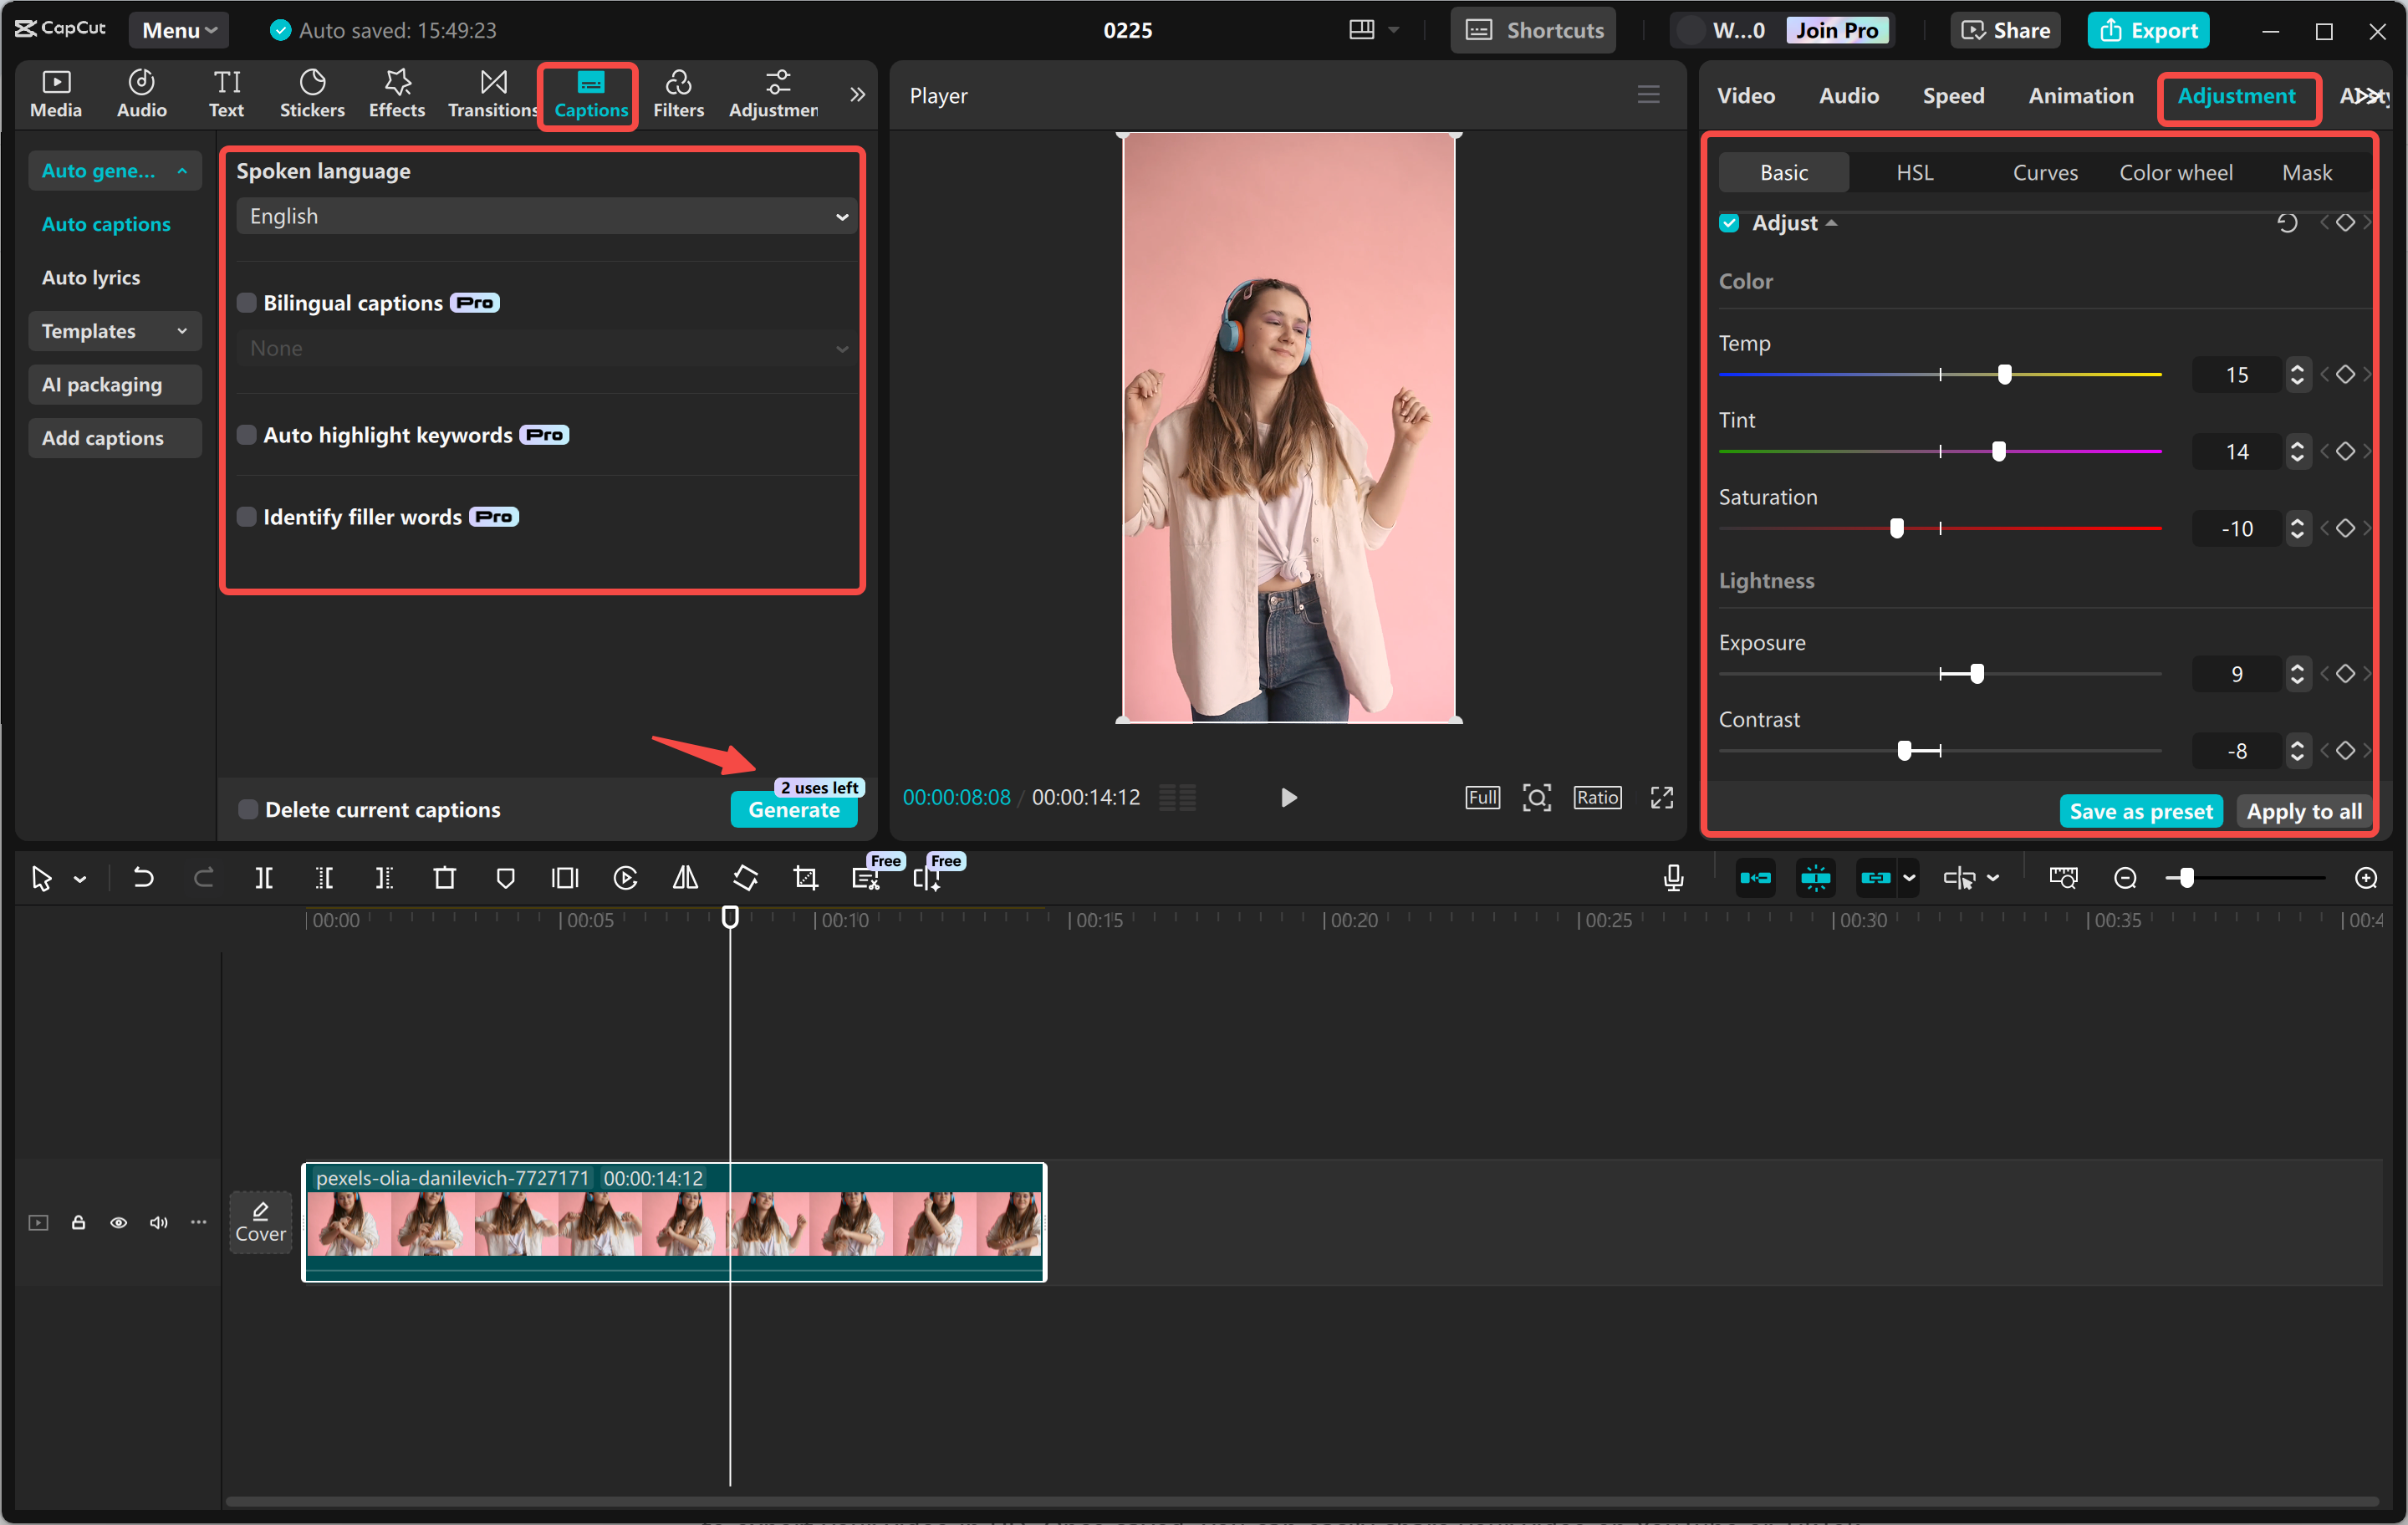Record a voiceover using the microphone icon
Screen dimensions: 2408x1525
(x=1672, y=877)
